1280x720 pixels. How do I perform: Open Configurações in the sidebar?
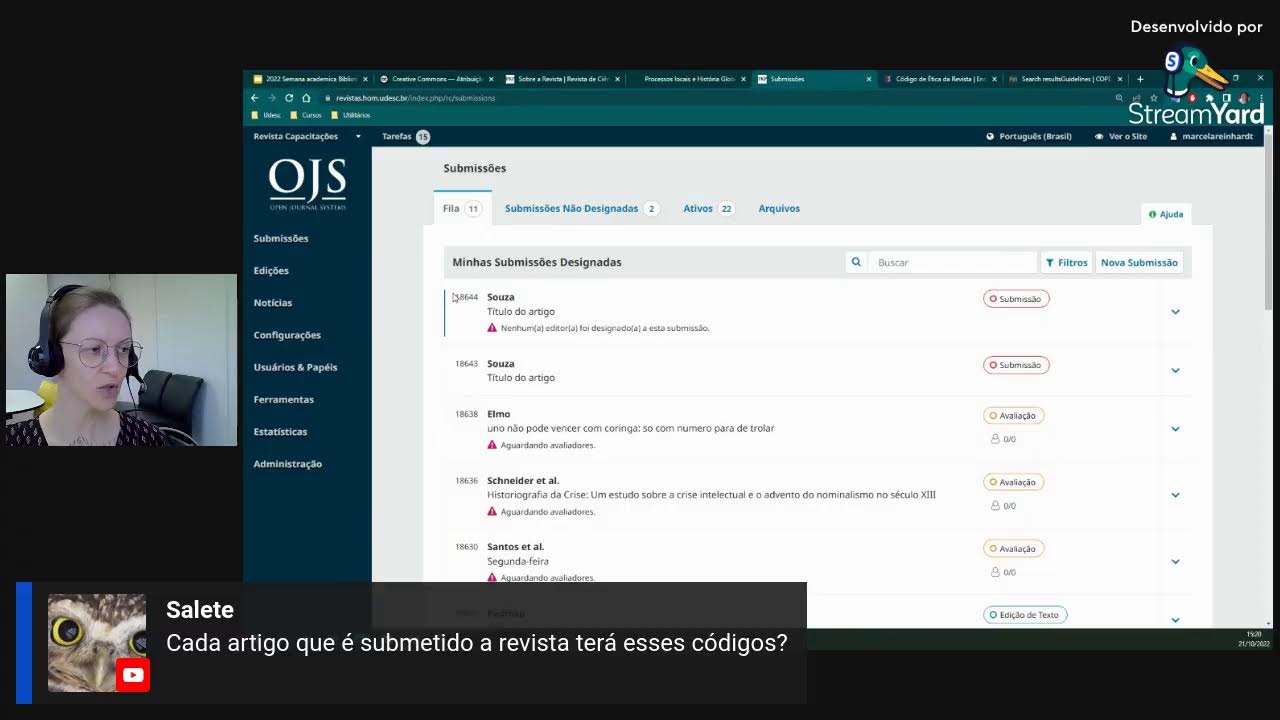tap(287, 335)
